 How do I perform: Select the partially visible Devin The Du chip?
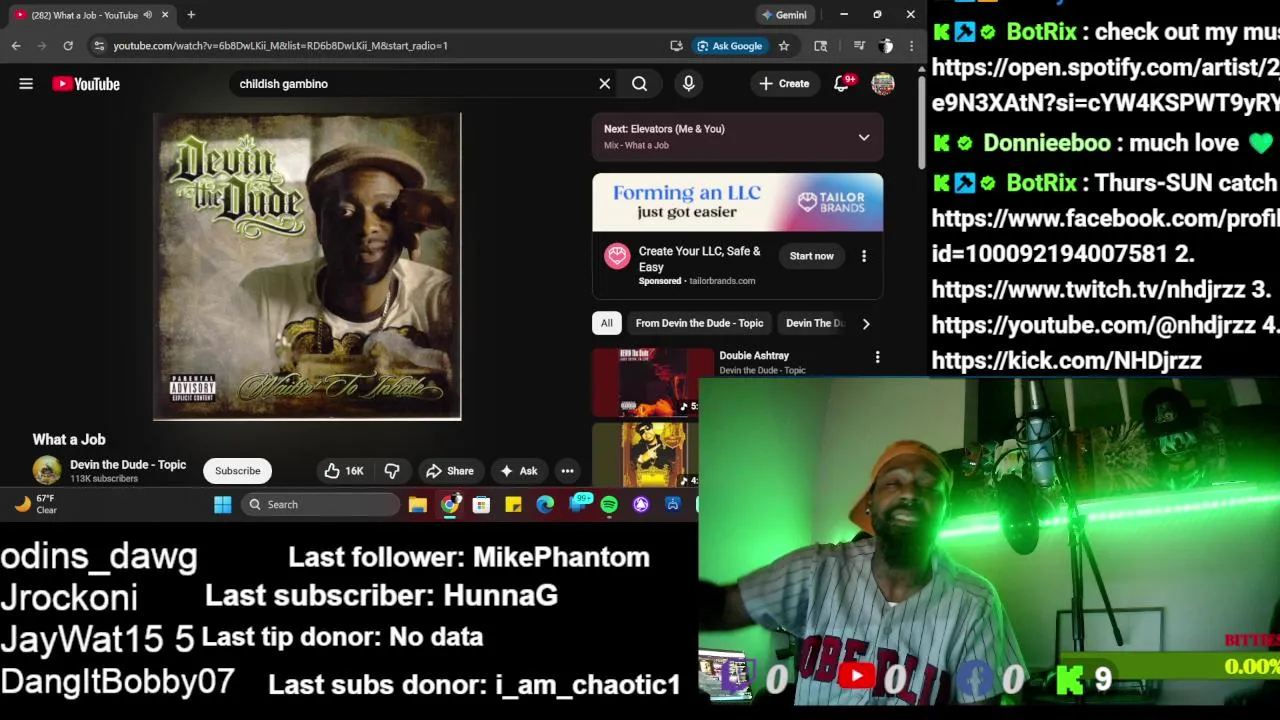tap(814, 323)
